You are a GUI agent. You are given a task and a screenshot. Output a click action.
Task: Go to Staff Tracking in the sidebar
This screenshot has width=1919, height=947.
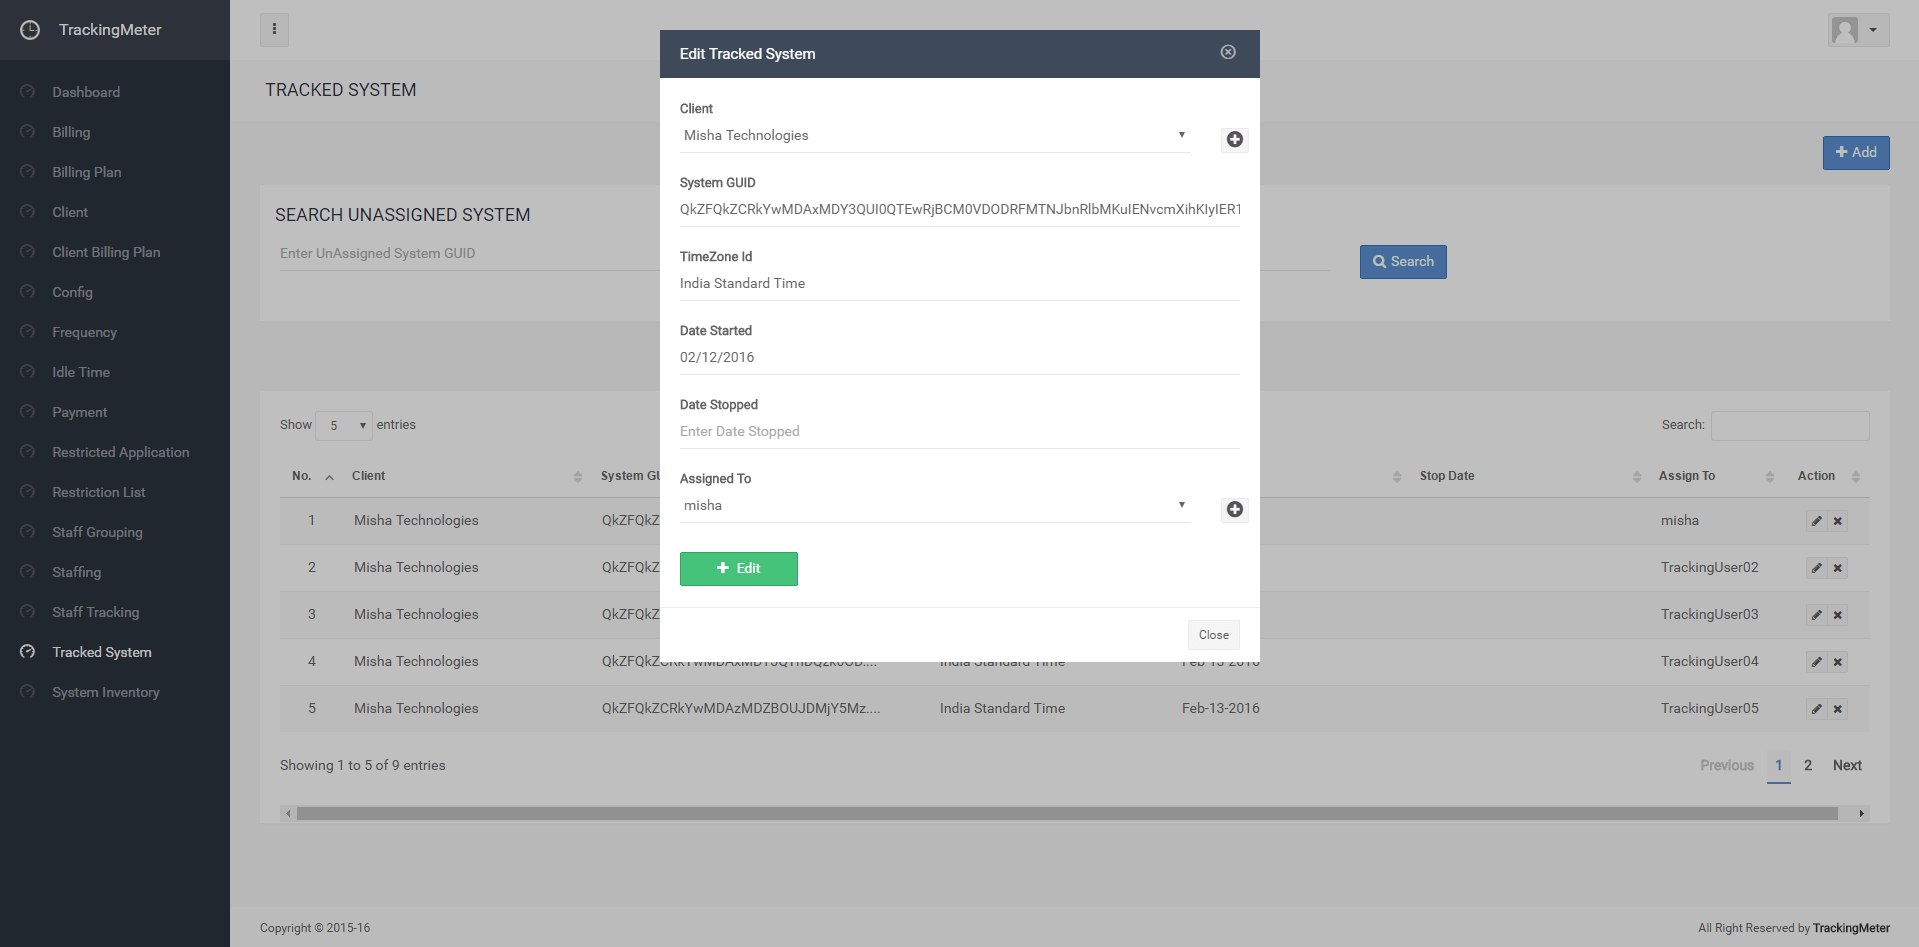tap(96, 612)
